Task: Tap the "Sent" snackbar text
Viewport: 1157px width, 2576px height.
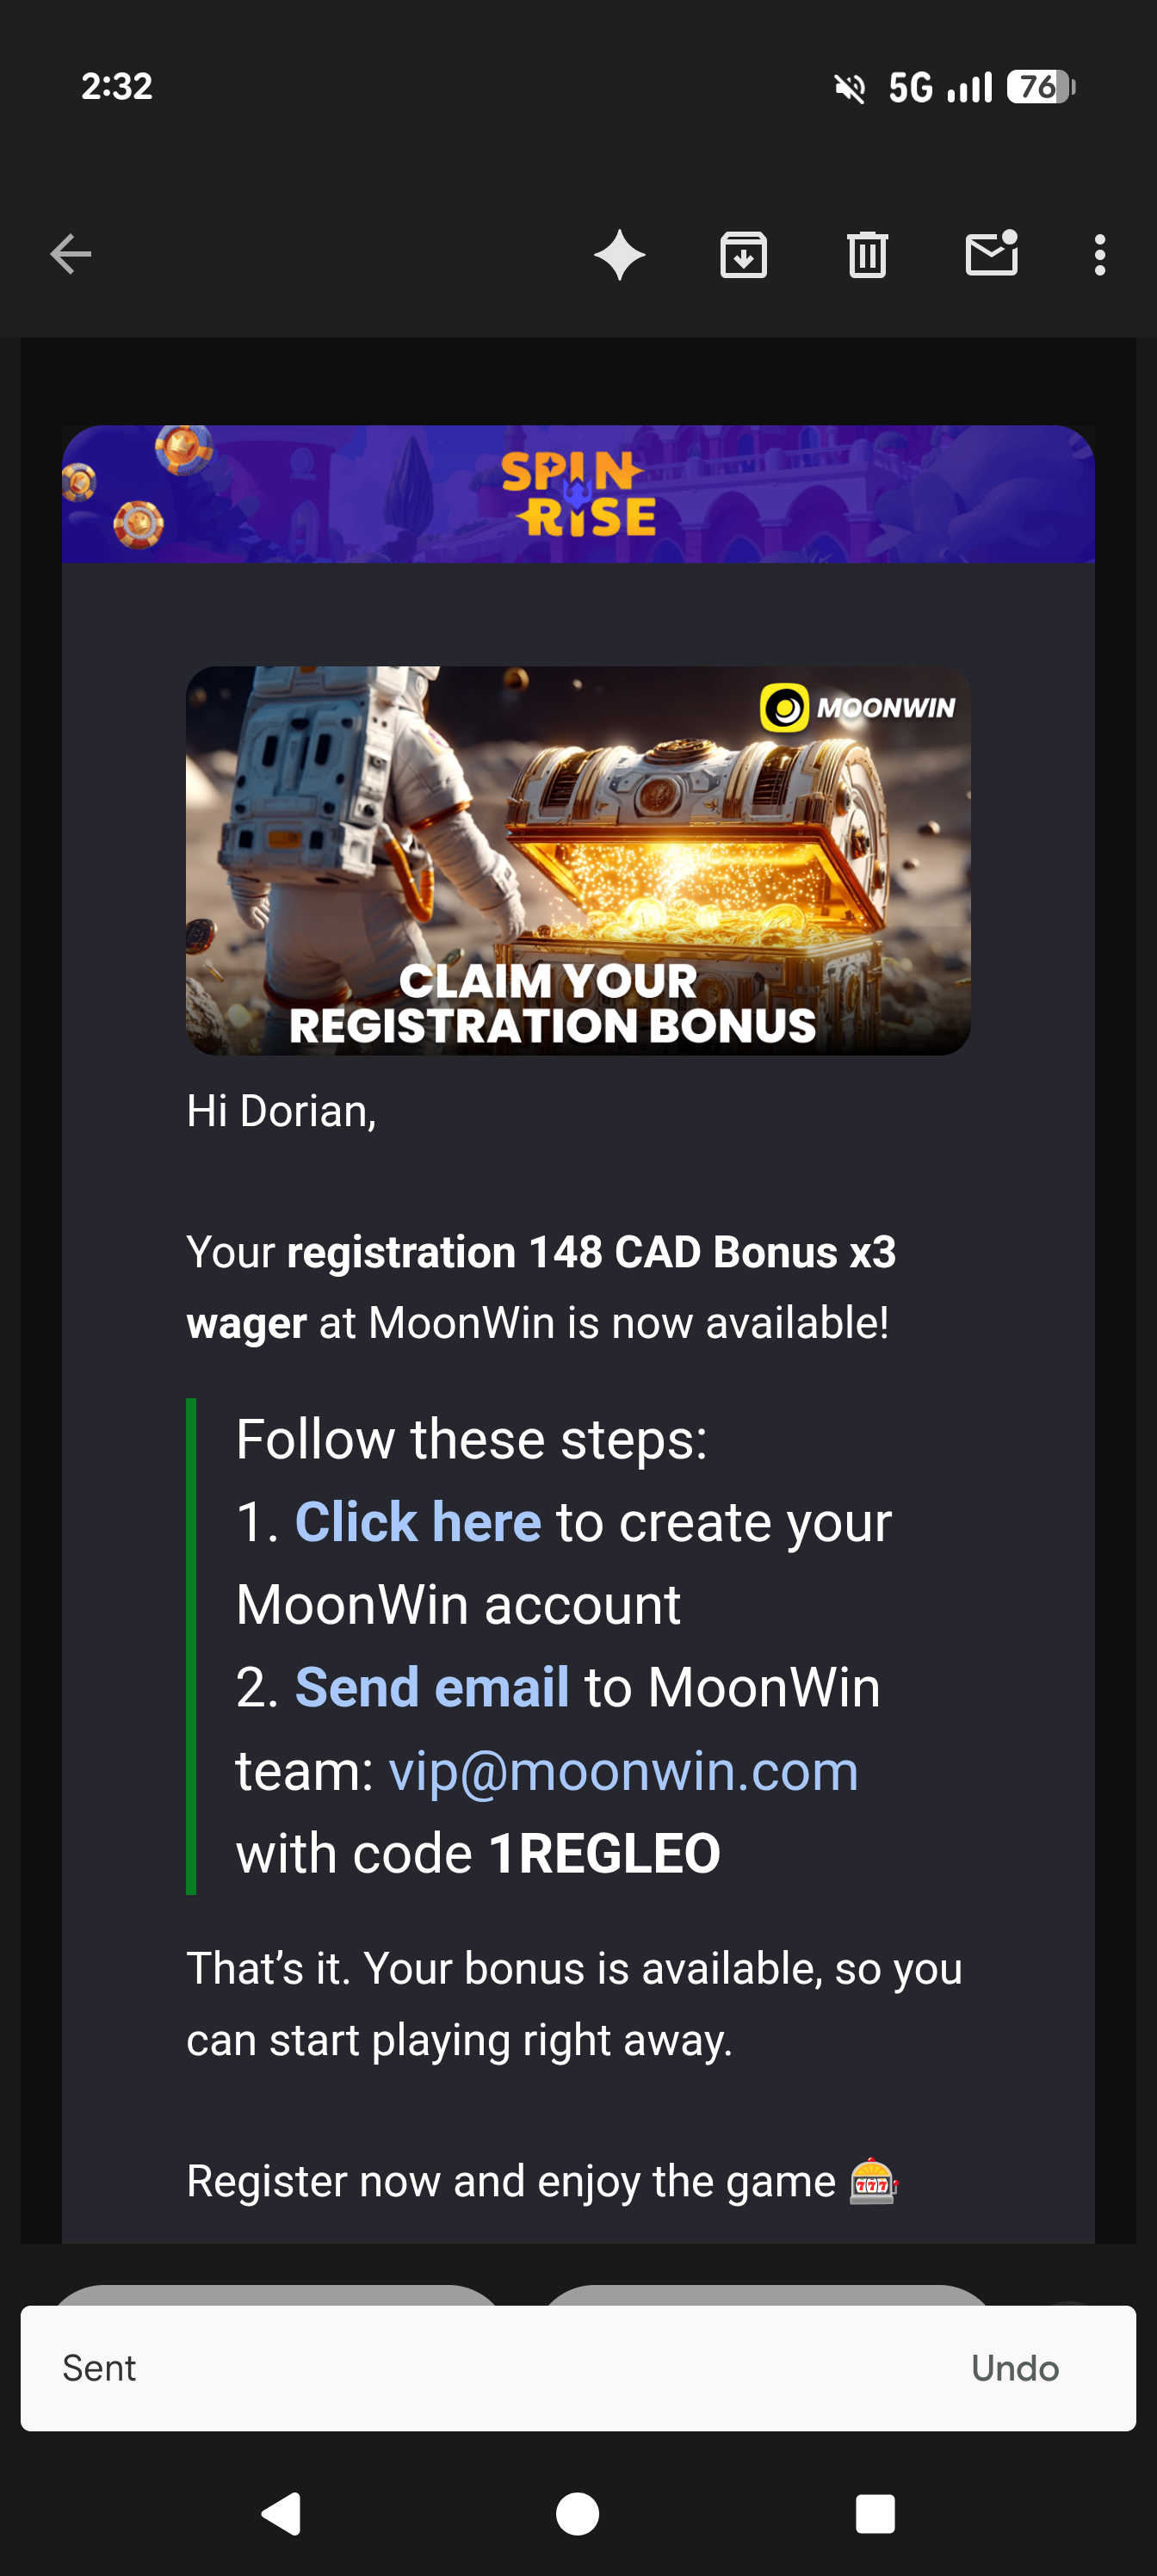Action: 99,2368
